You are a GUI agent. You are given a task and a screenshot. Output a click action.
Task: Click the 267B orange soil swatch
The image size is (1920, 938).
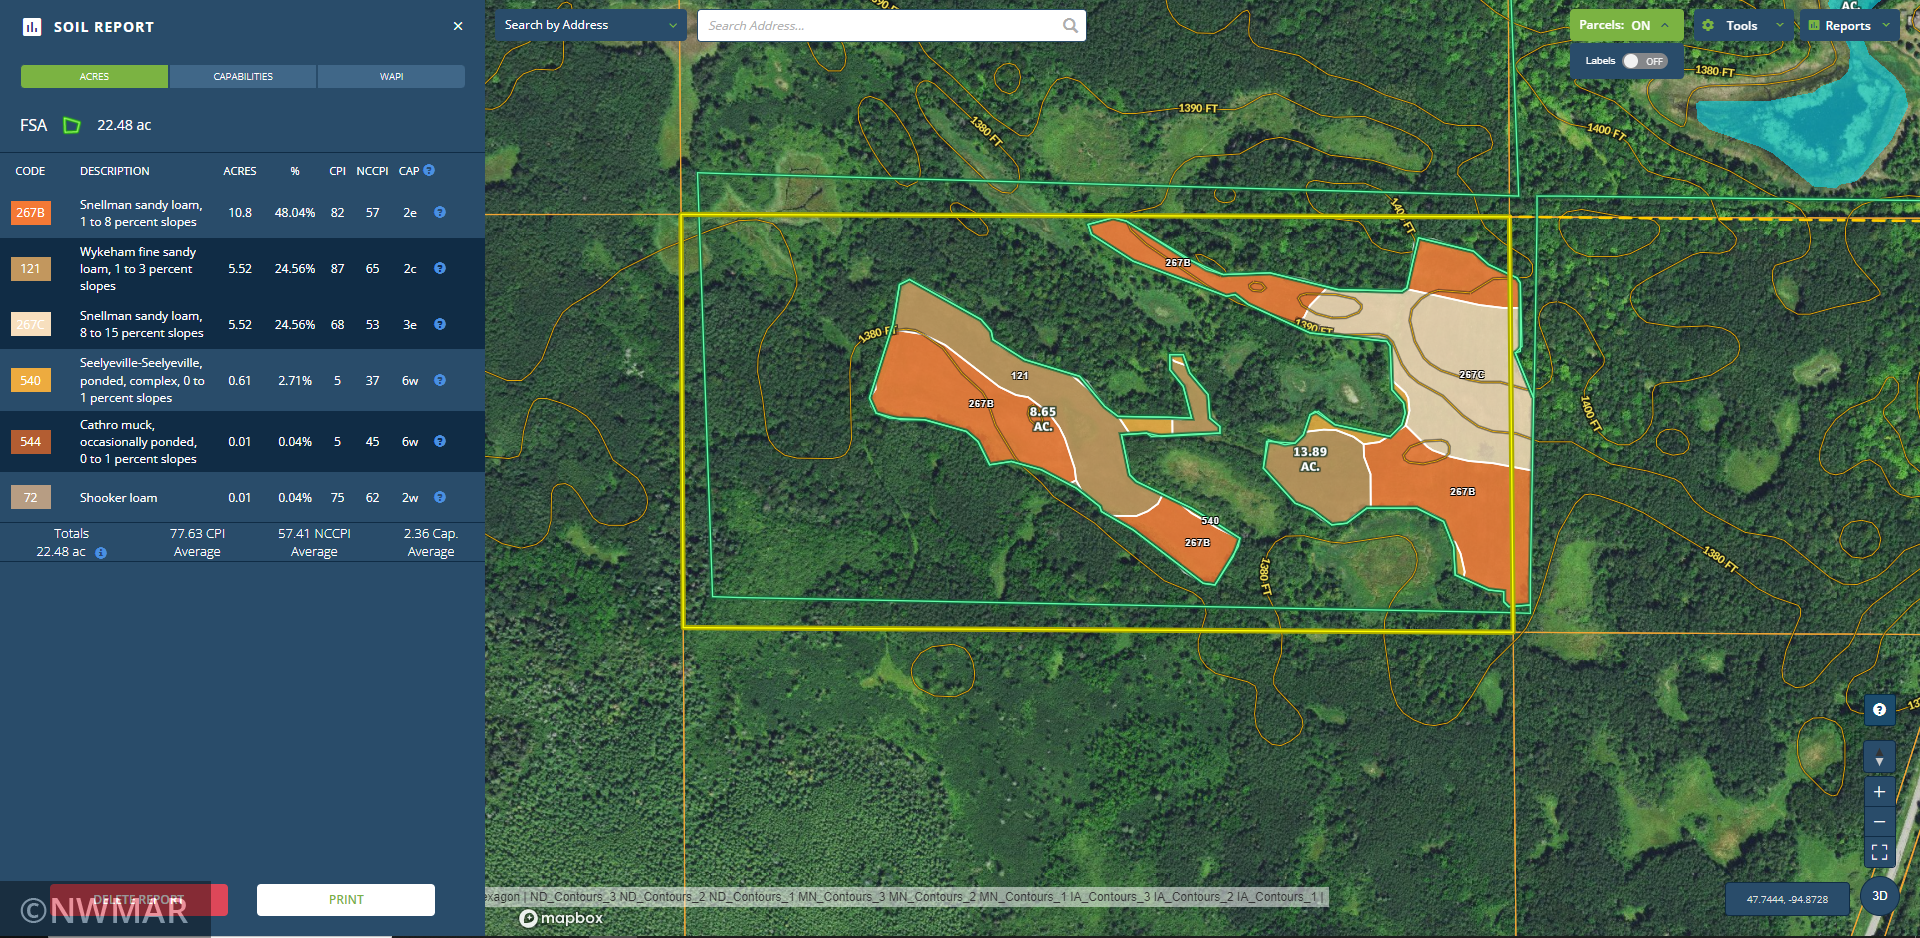click(x=31, y=213)
